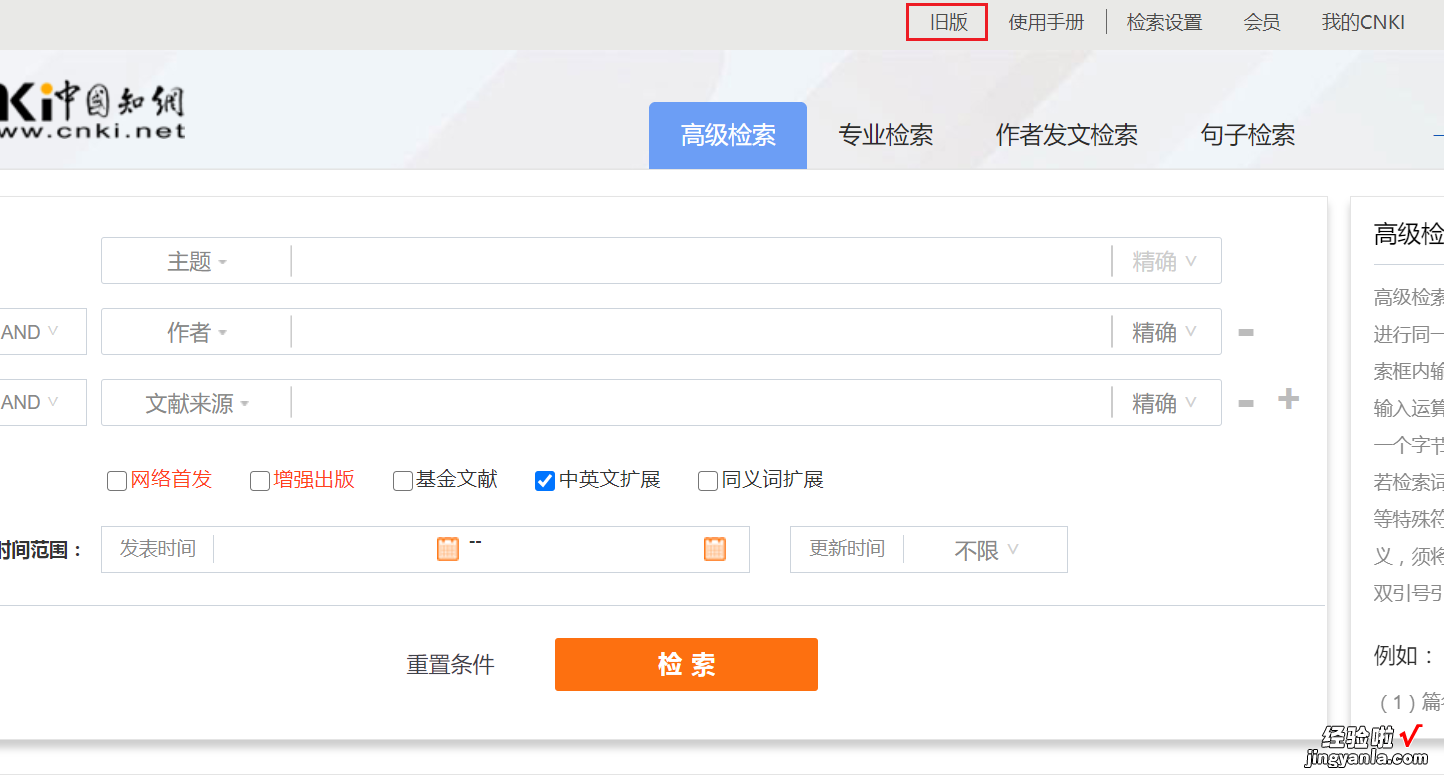Enable the 增强出版 checkbox
Screen dimensions: 1444x775
coord(260,481)
